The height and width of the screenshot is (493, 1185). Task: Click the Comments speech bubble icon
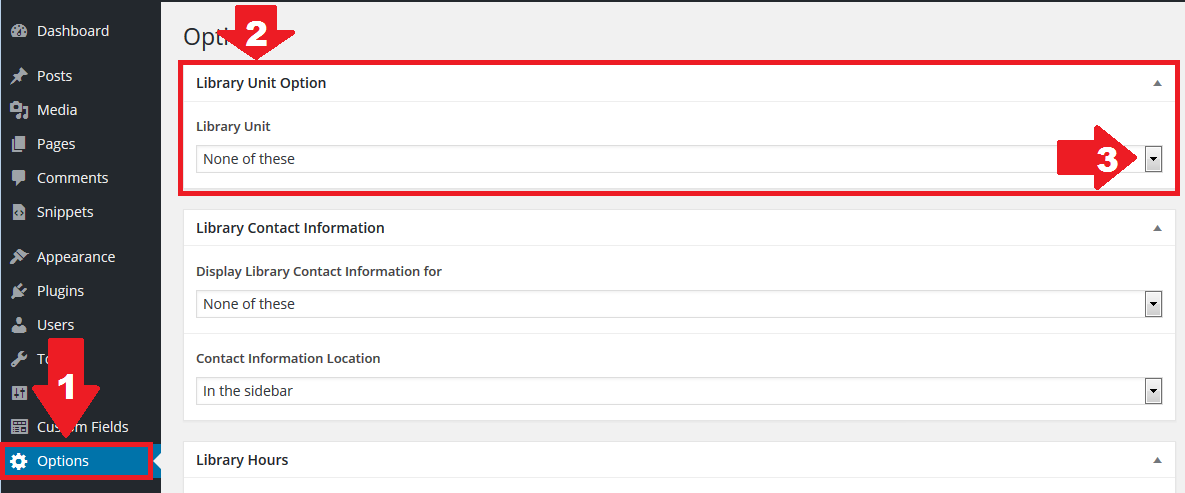[x=18, y=178]
